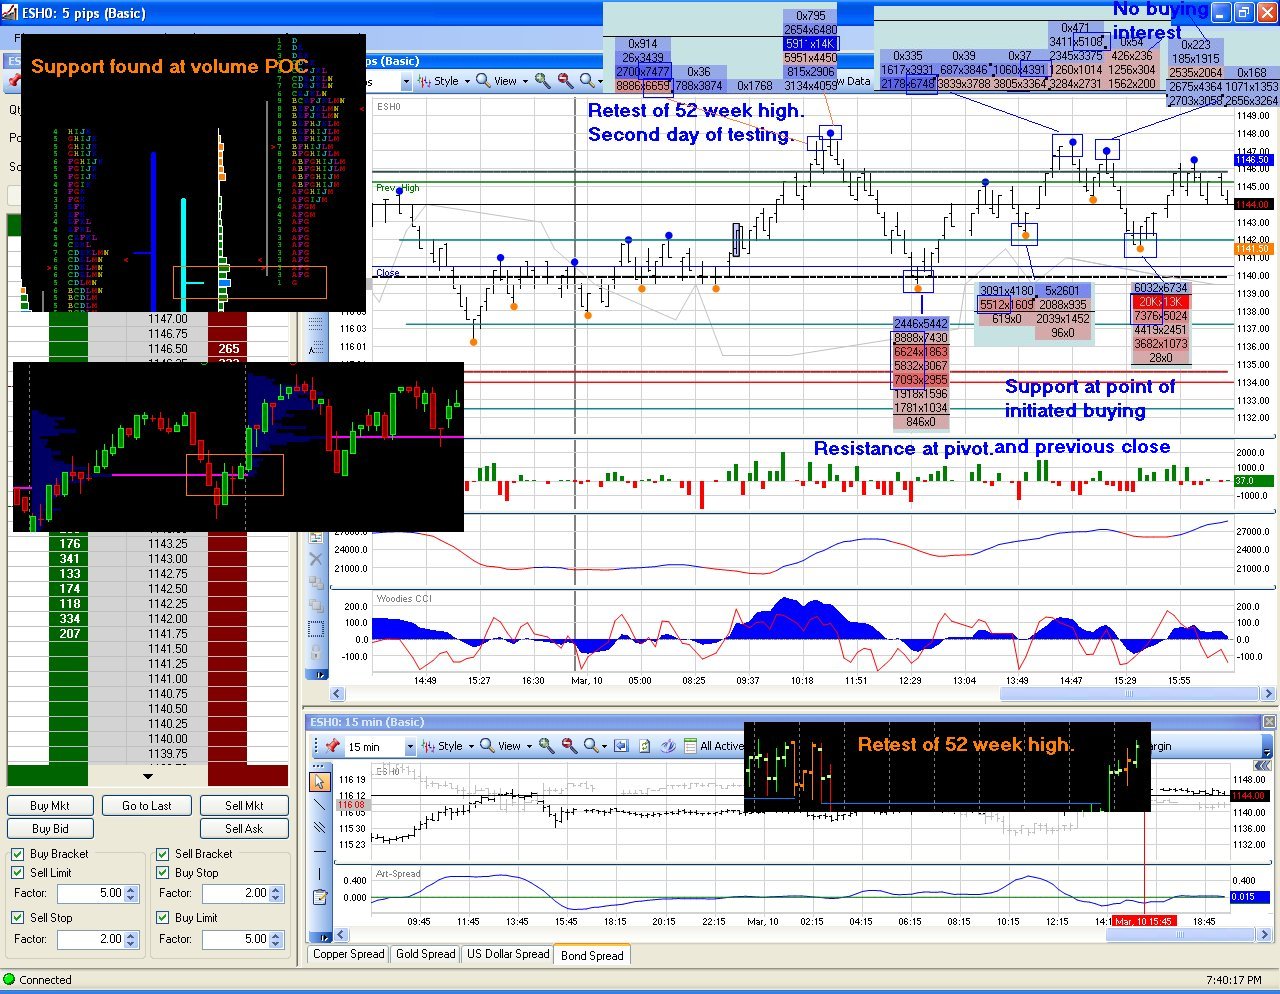The height and width of the screenshot is (994, 1280).
Task: Select the vertical line tool
Action: (x=320, y=873)
